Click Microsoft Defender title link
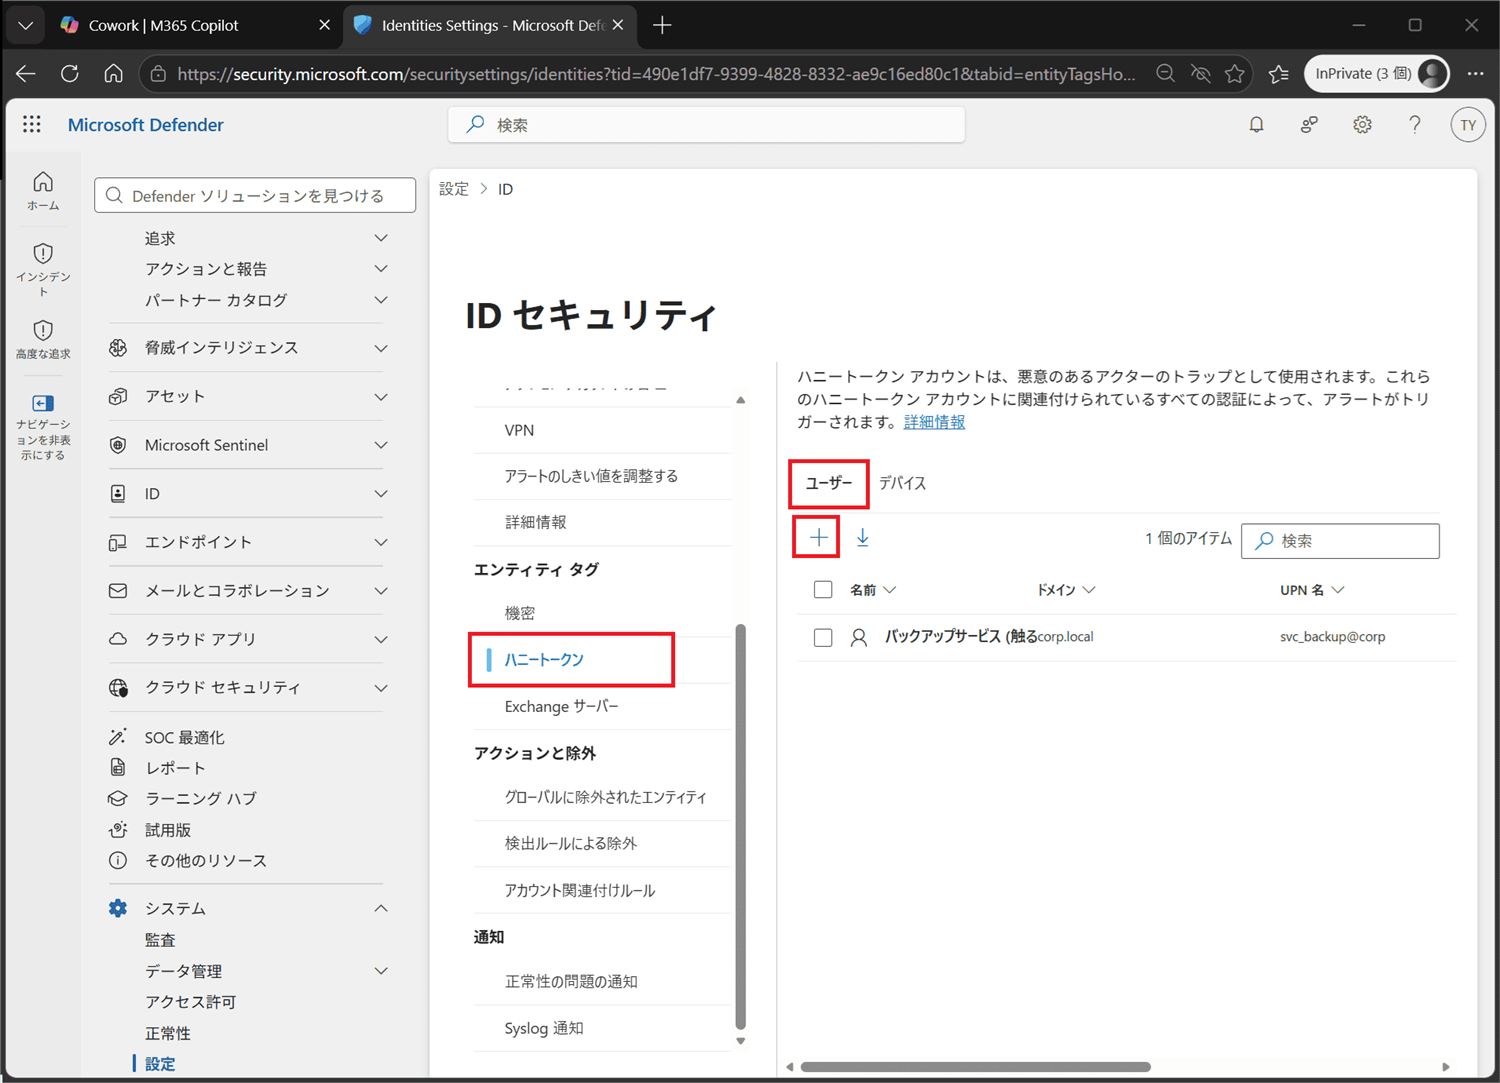The width and height of the screenshot is (1500, 1083). [x=146, y=125]
